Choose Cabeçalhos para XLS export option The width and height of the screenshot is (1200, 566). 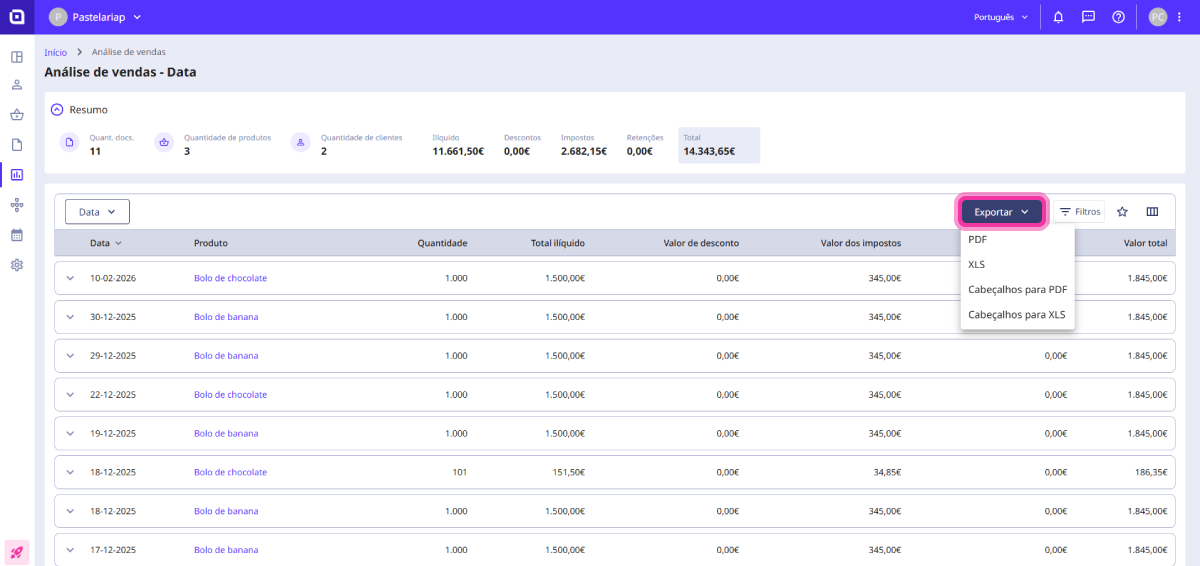coord(1016,315)
